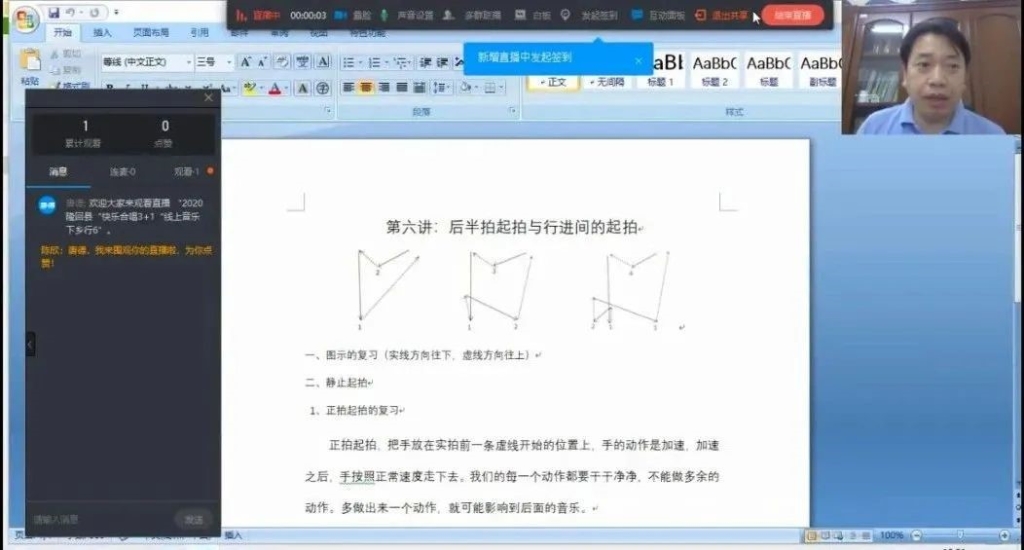Close the dark live chat panel
This screenshot has width=1024, height=550.
coord(208,97)
